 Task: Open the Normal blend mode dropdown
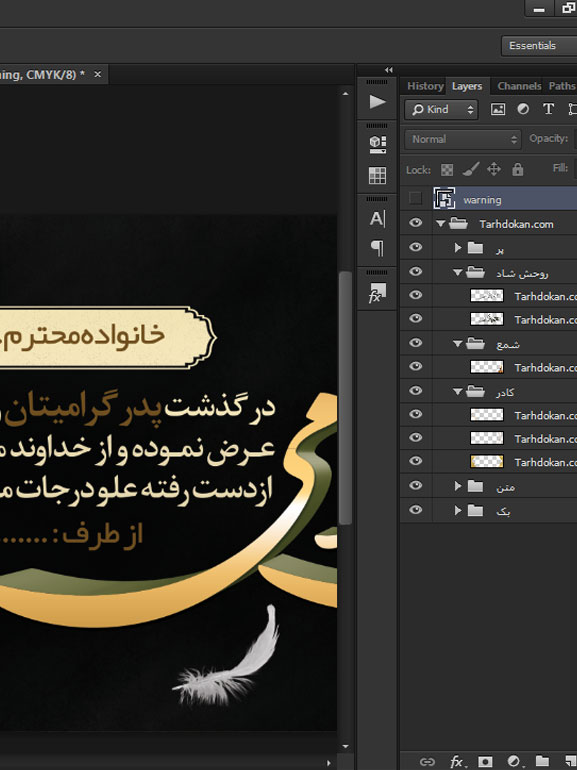[463, 139]
